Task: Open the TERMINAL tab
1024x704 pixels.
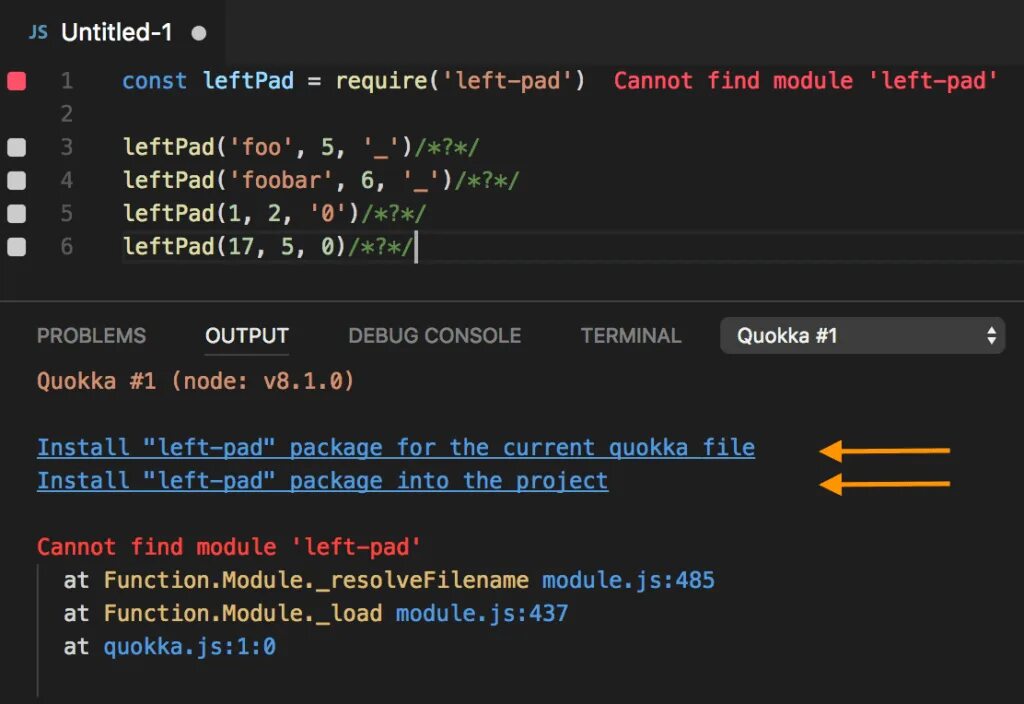Action: 632,336
